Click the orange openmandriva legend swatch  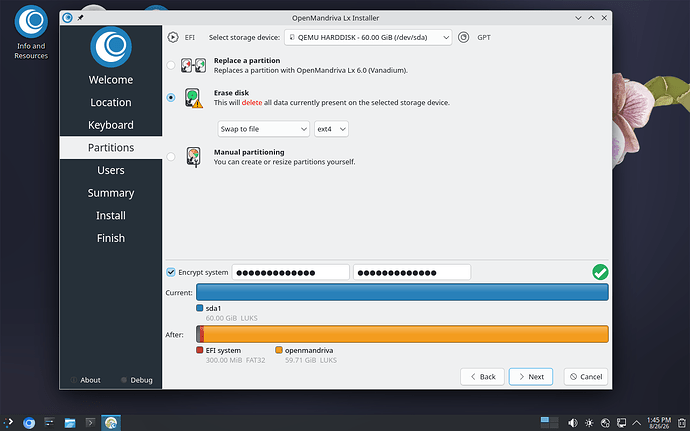tap(279, 350)
